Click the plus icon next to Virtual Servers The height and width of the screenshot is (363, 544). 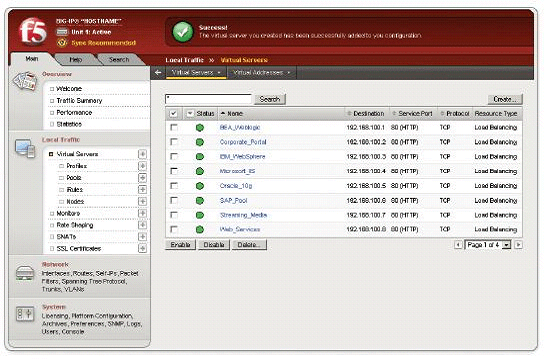click(142, 154)
